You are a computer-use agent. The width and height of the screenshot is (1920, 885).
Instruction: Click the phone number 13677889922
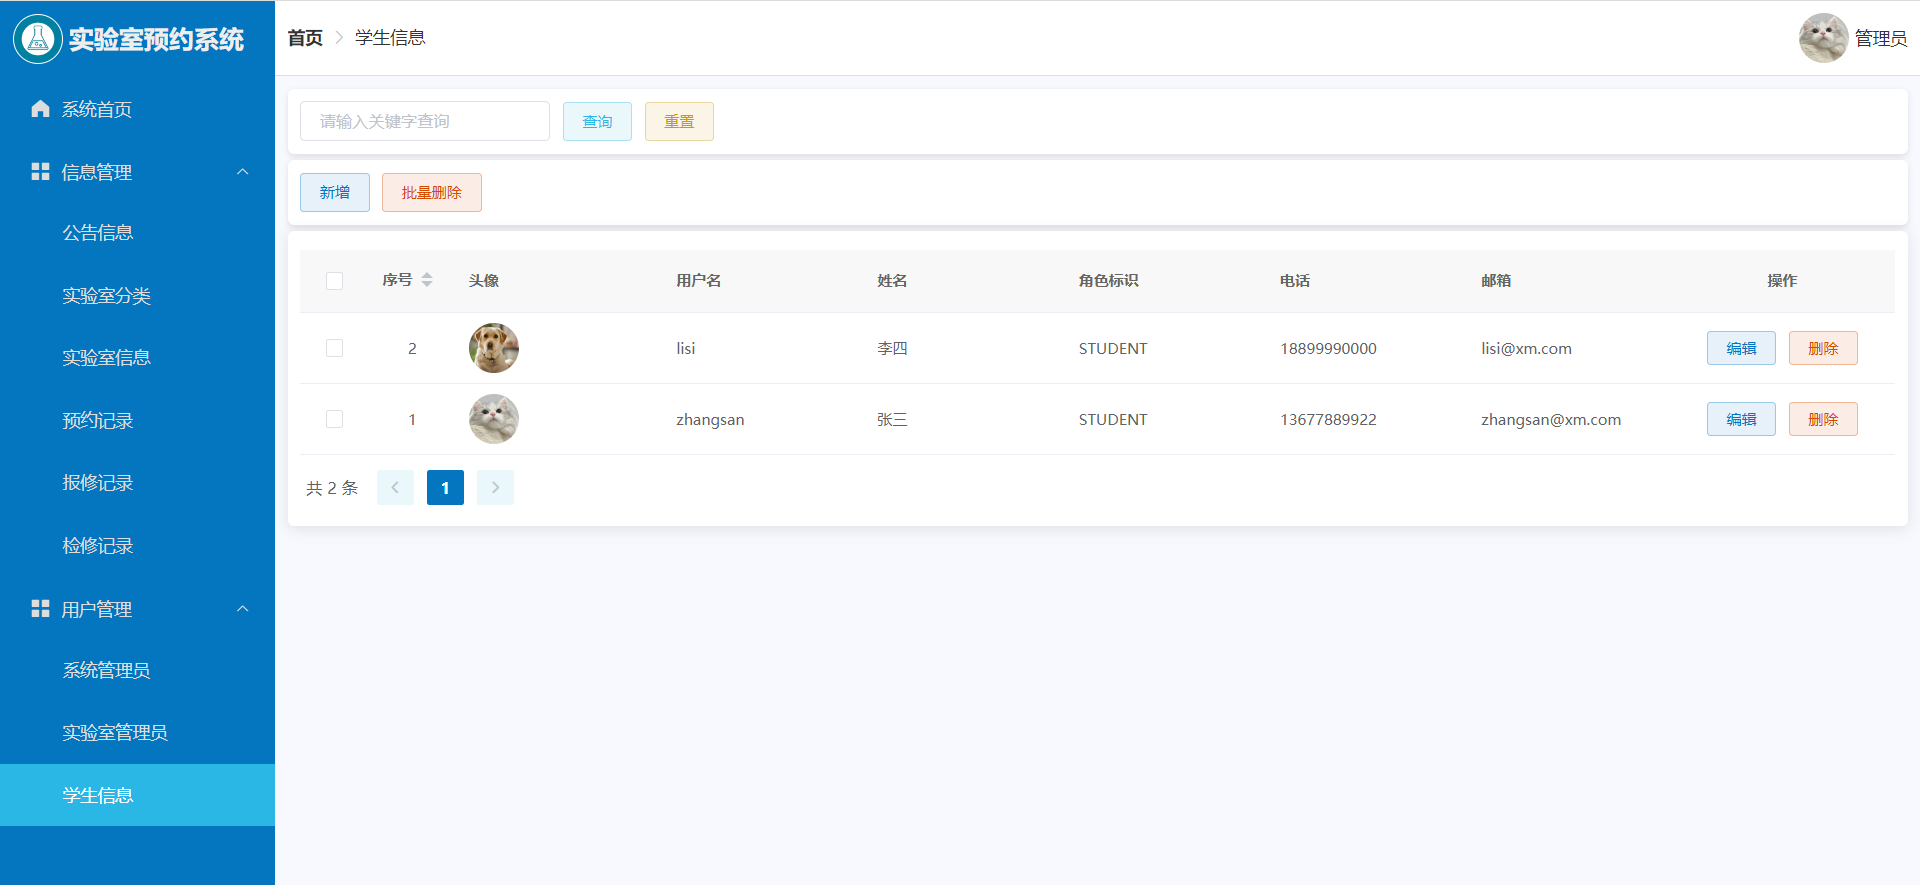[1328, 419]
